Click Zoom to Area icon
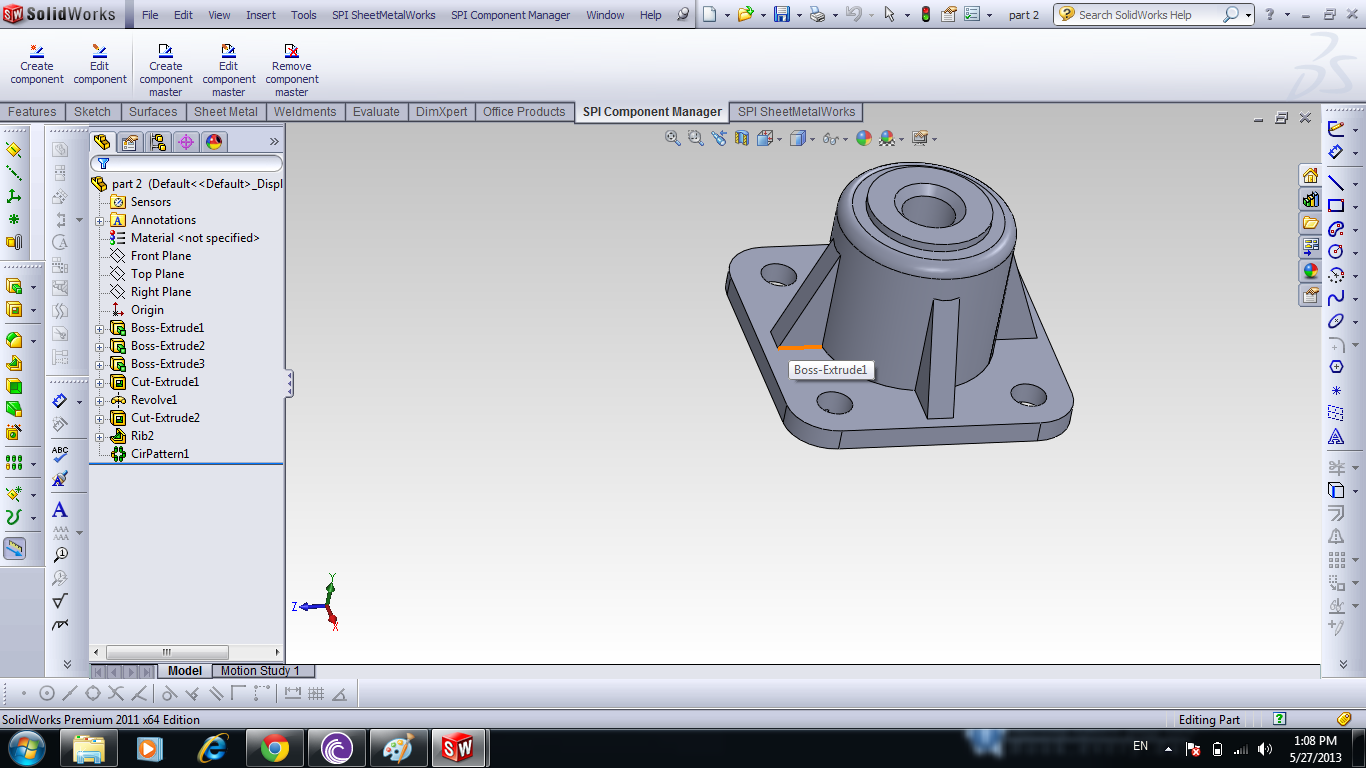 tap(696, 139)
